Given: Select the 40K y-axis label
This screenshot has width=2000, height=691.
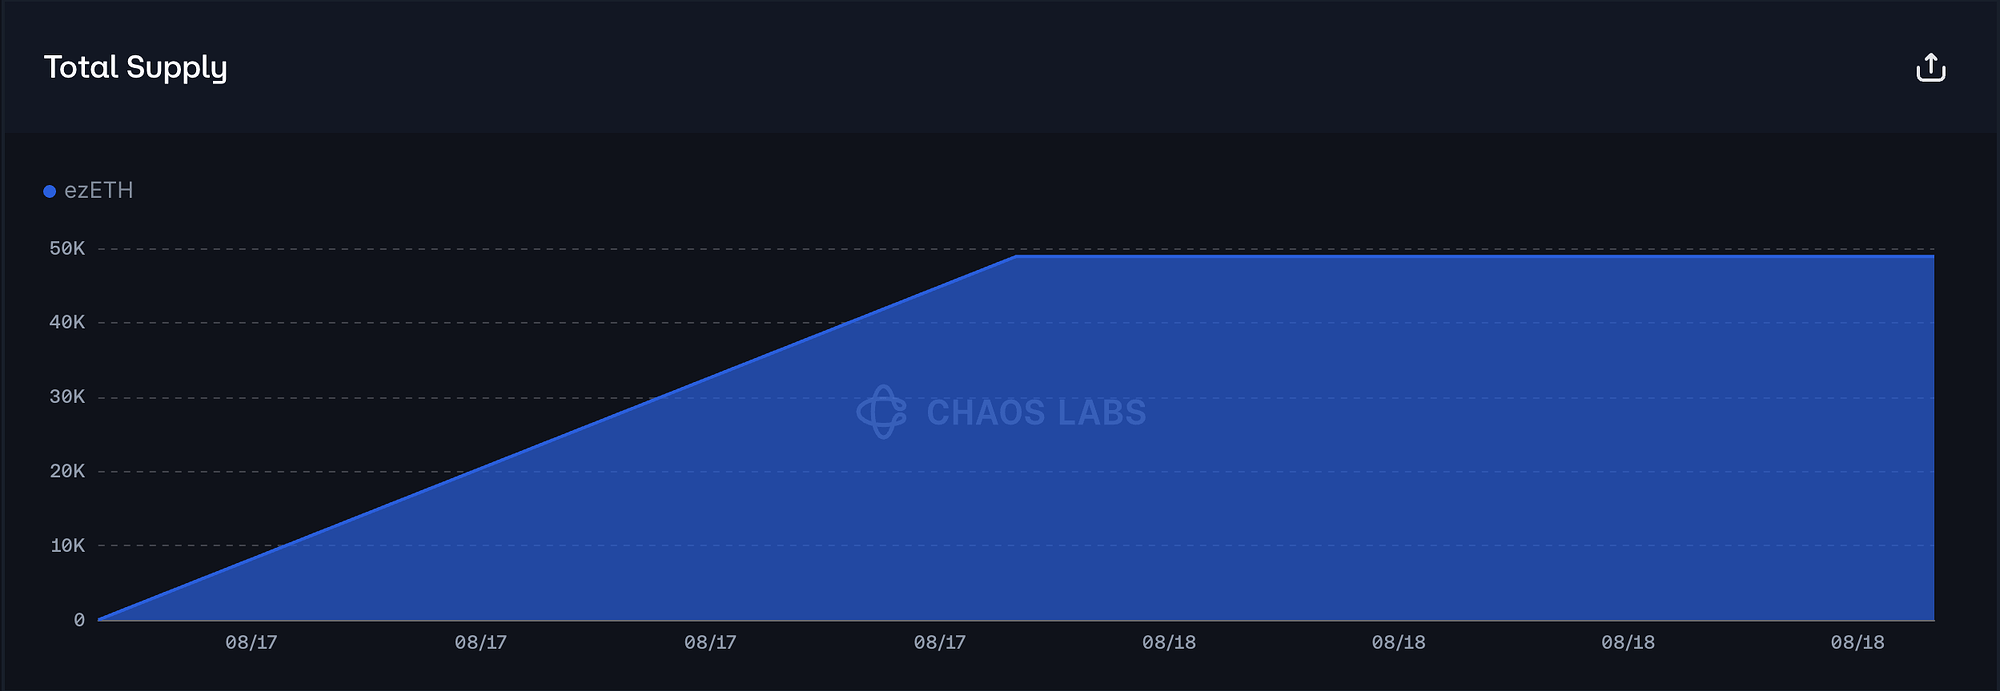Looking at the screenshot, I should (67, 322).
